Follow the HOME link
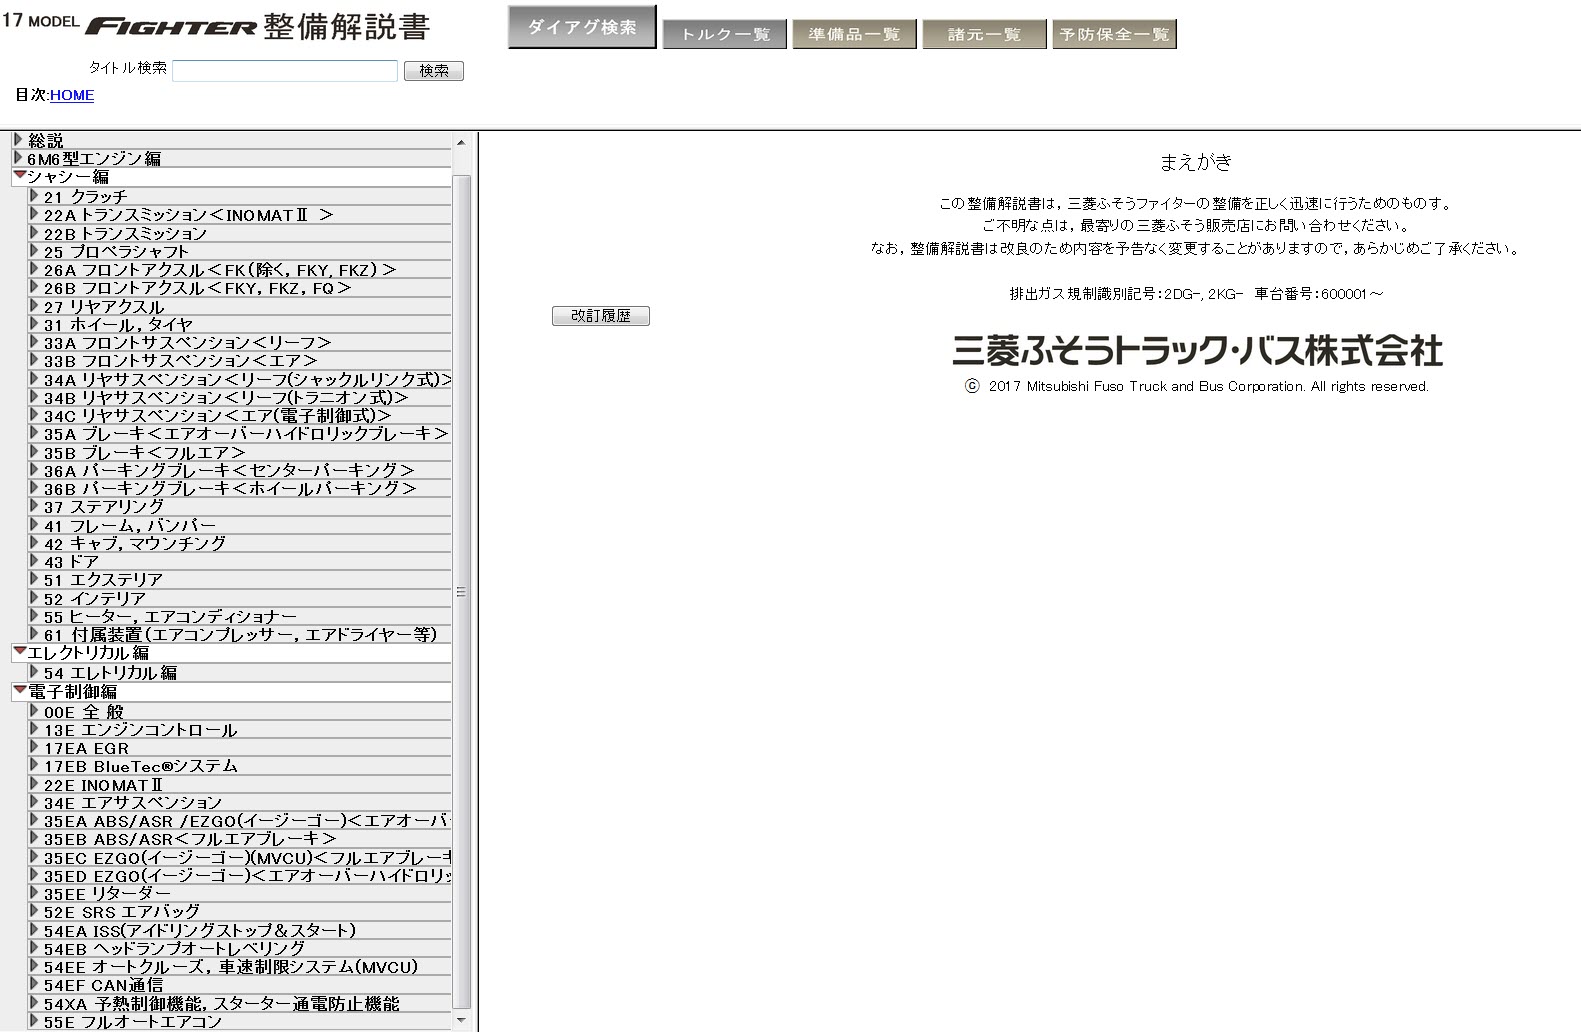Image resolution: width=1581 pixels, height=1032 pixels. [72, 95]
